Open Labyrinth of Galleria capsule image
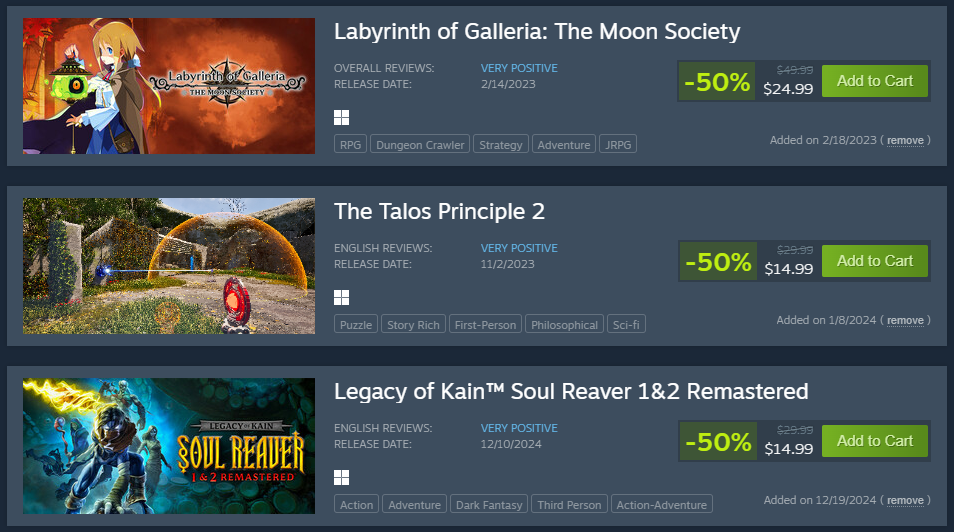Screen dimensions: 954x532 pos(169,86)
